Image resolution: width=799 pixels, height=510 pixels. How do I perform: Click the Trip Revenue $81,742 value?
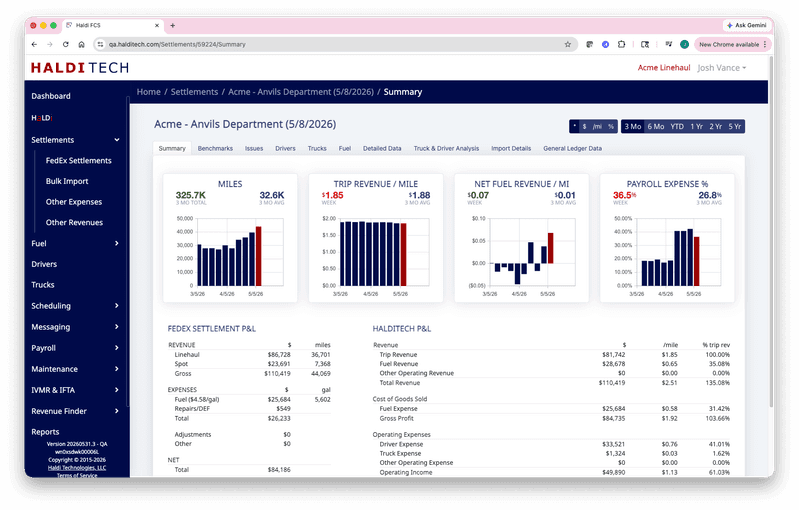(614, 355)
